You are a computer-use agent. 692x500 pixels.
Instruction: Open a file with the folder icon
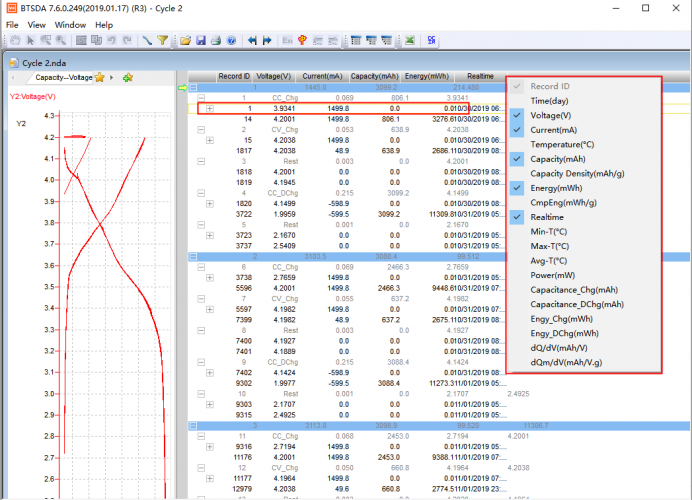coord(185,41)
